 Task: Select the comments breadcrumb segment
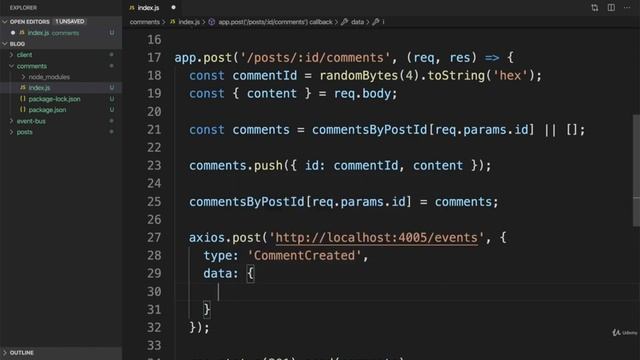click(x=144, y=22)
